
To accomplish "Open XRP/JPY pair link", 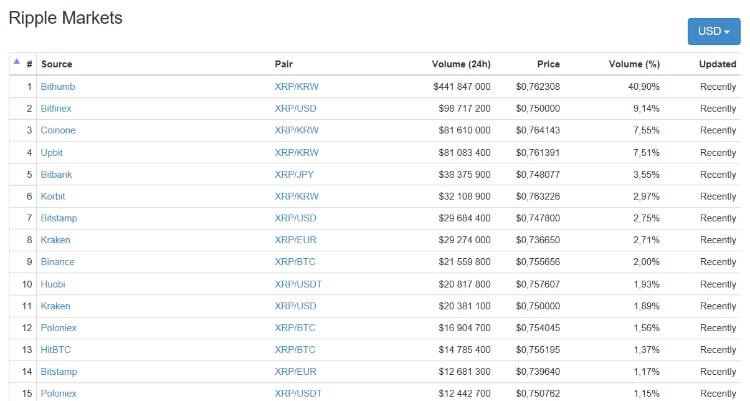I will (x=293, y=174).
